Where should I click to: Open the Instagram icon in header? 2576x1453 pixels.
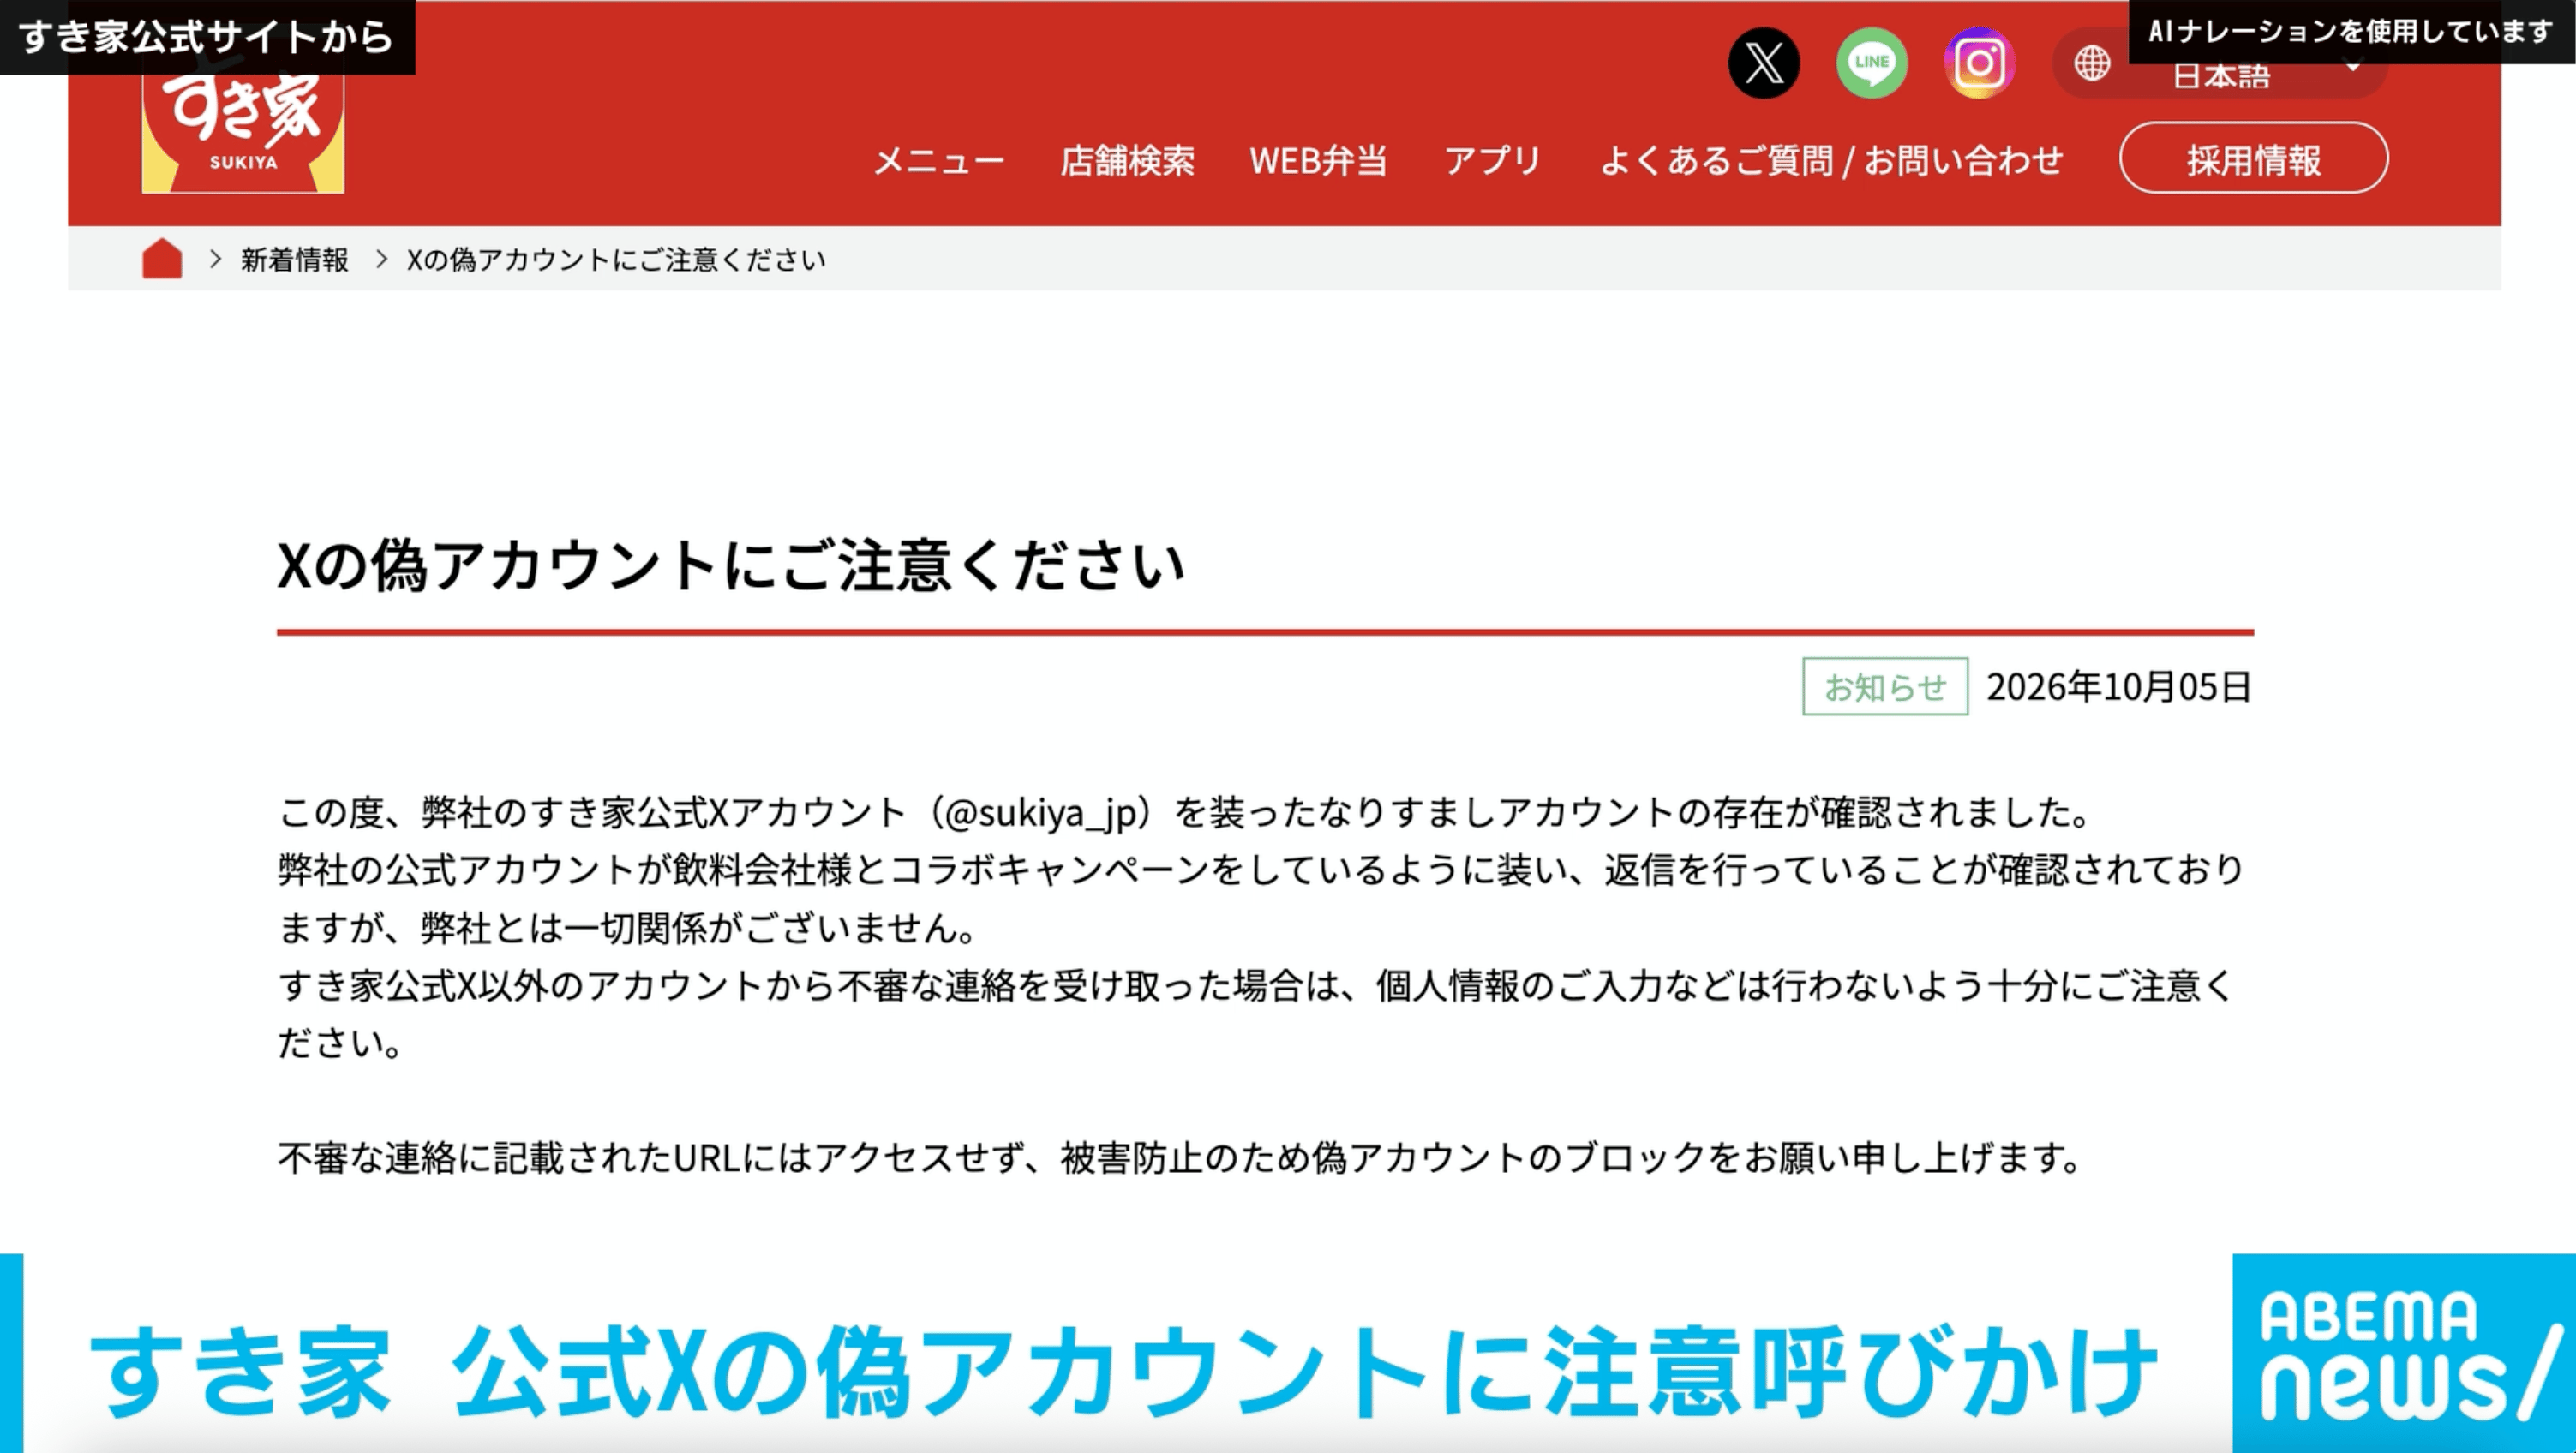point(1979,63)
